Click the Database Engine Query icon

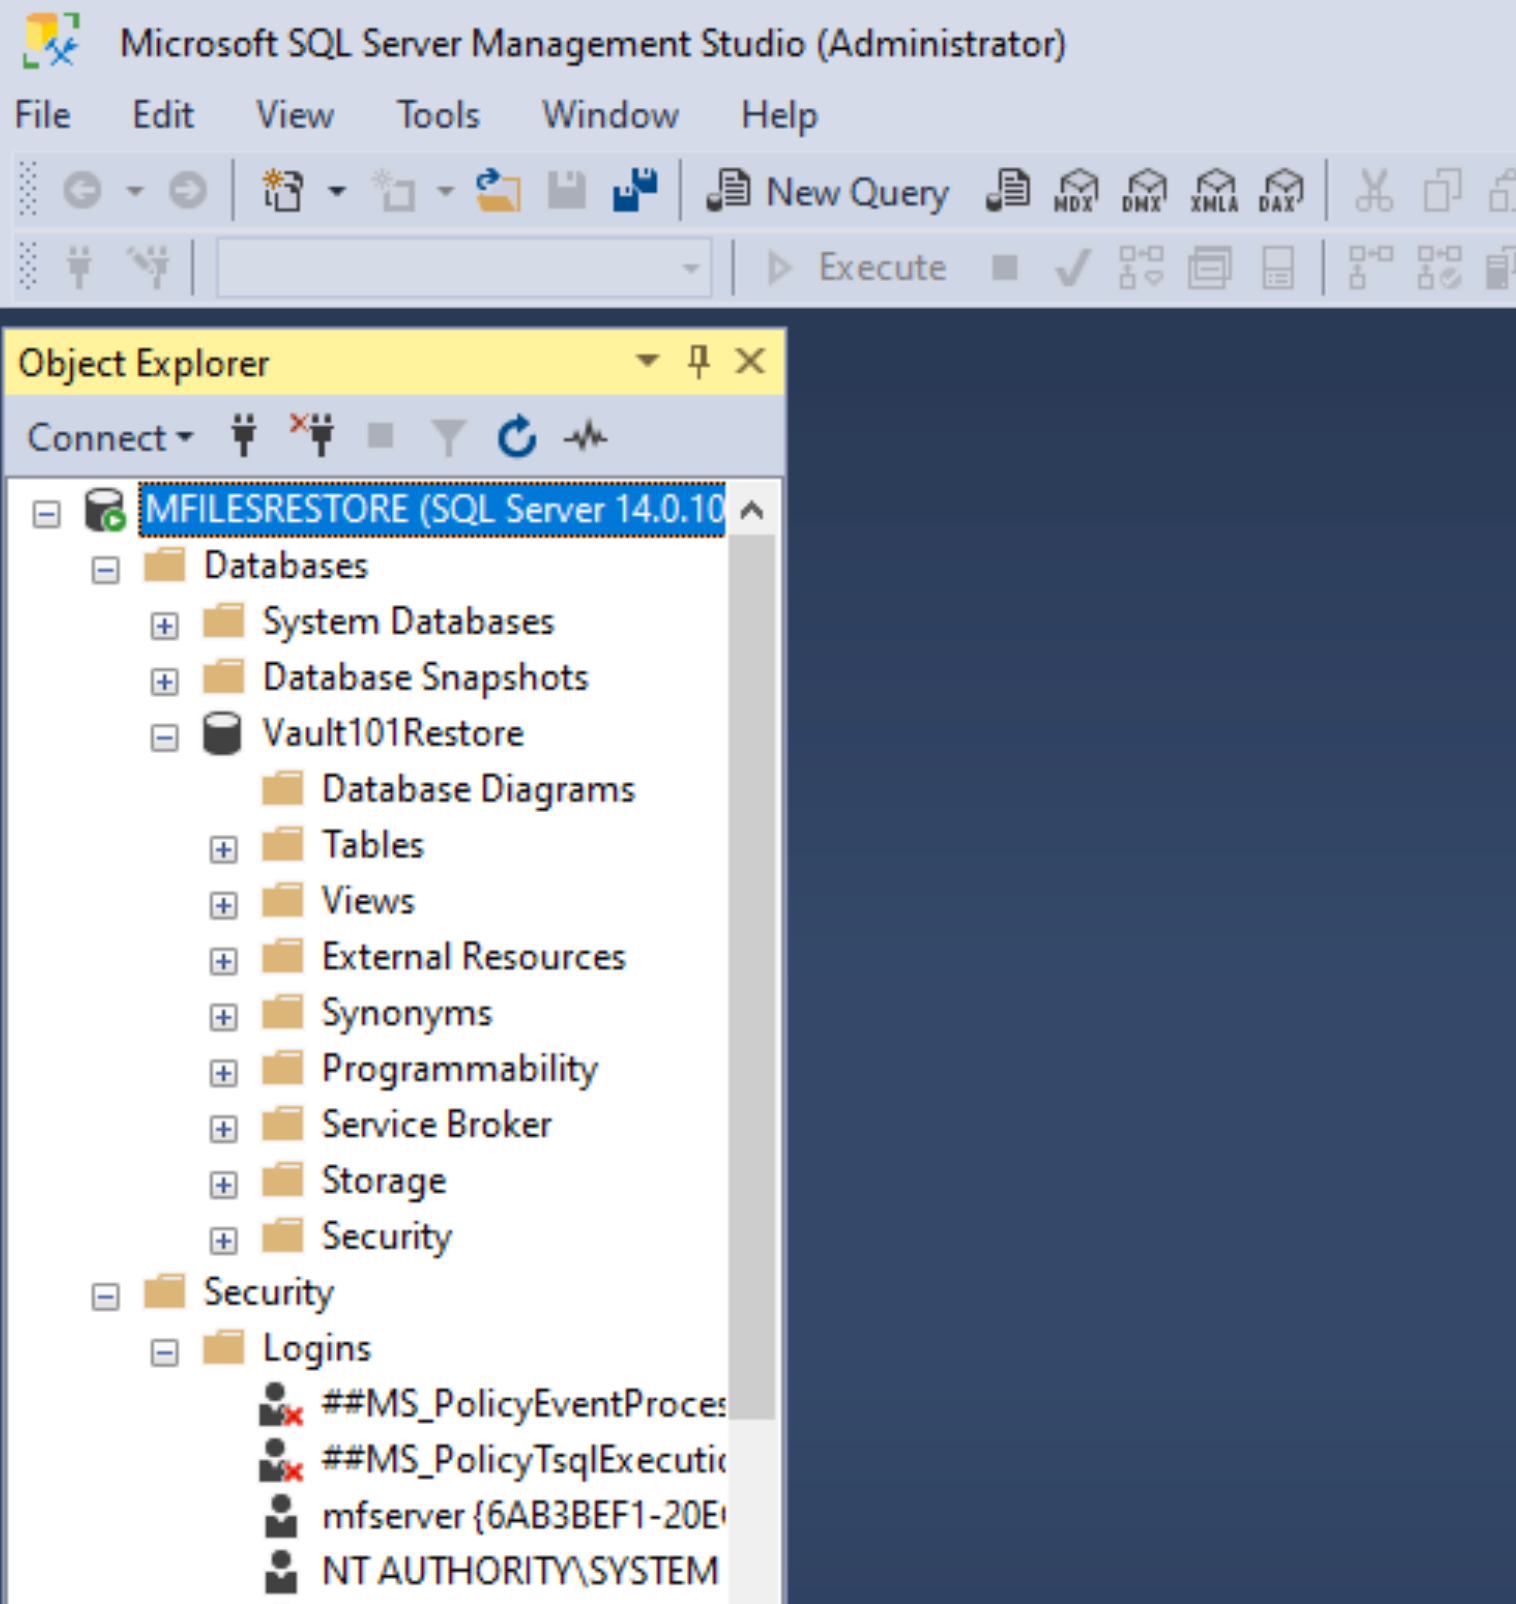(x=1008, y=190)
